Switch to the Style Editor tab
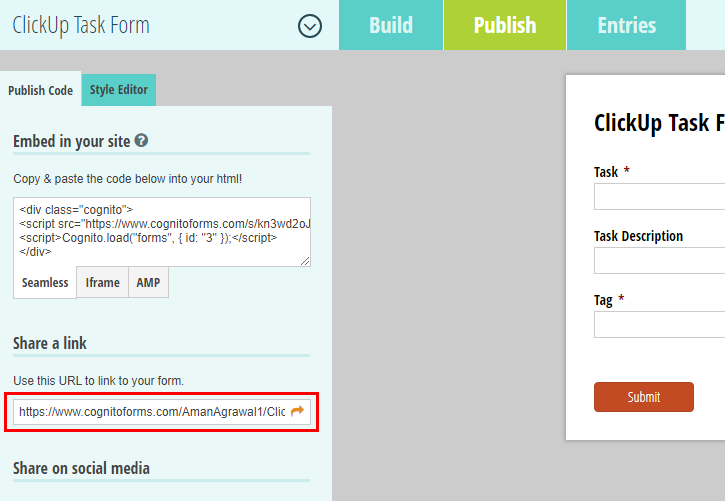Image resolution: width=725 pixels, height=501 pixels. [119, 90]
